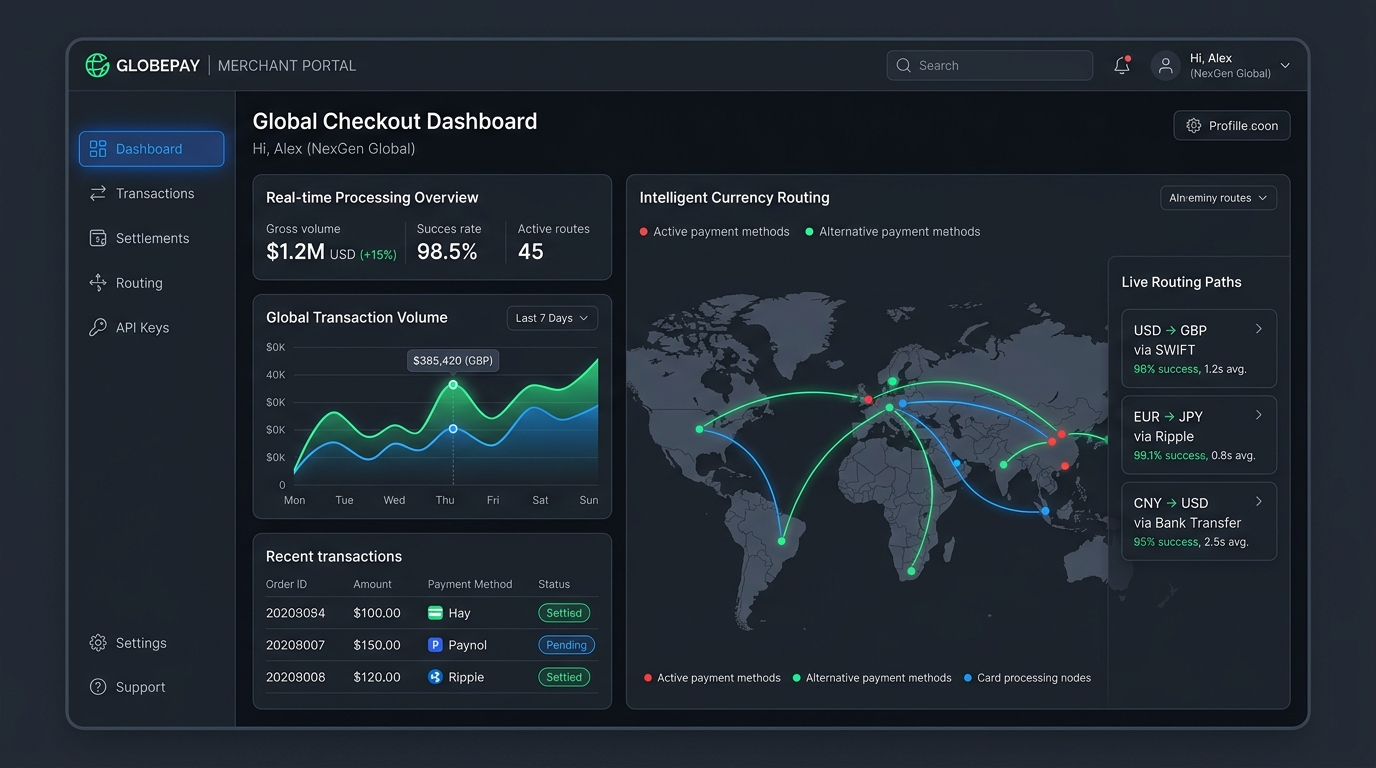Expand the user account chevron by Hi, Alex
Viewport: 1376px width, 768px height.
tap(1285, 66)
